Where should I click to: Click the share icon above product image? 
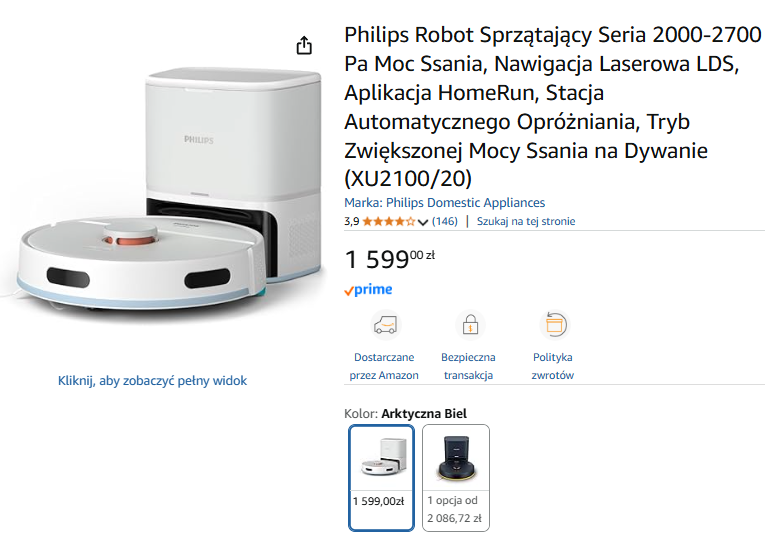(304, 46)
